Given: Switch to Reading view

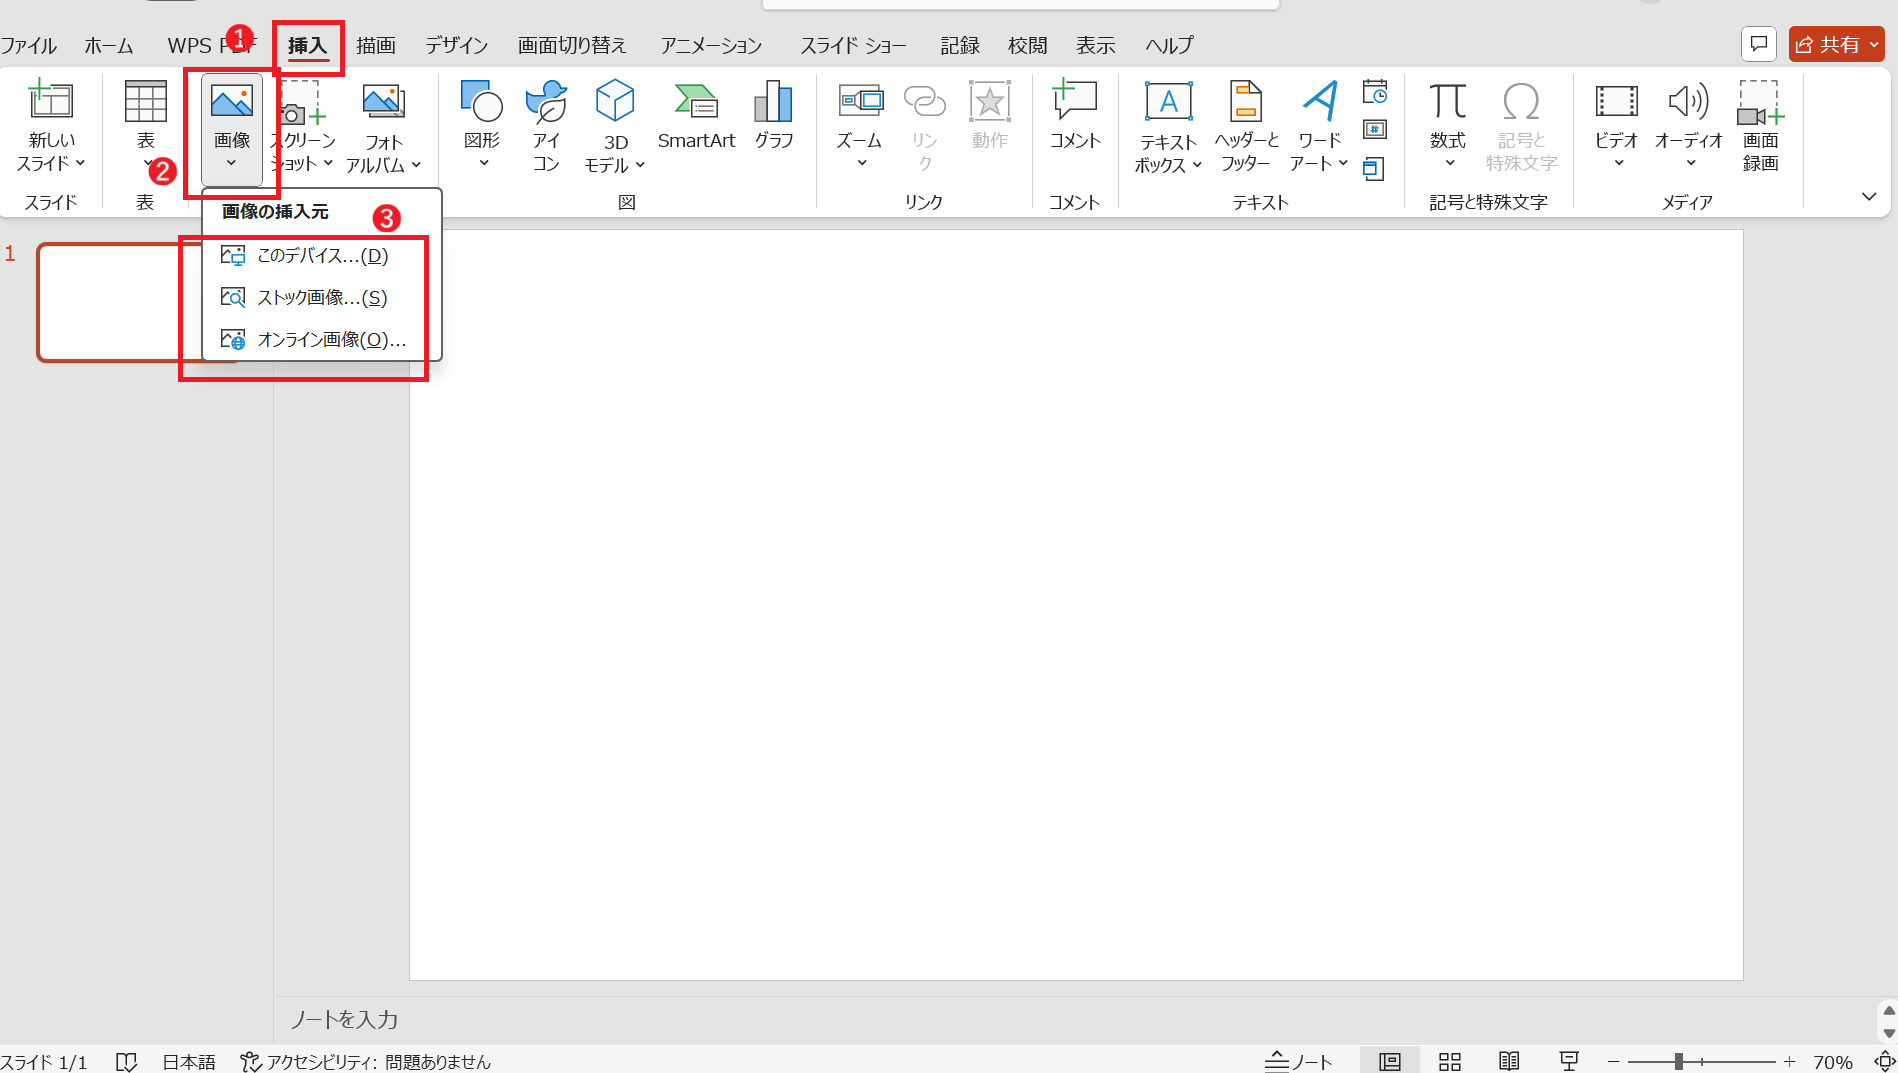Looking at the screenshot, I should 1509,1060.
